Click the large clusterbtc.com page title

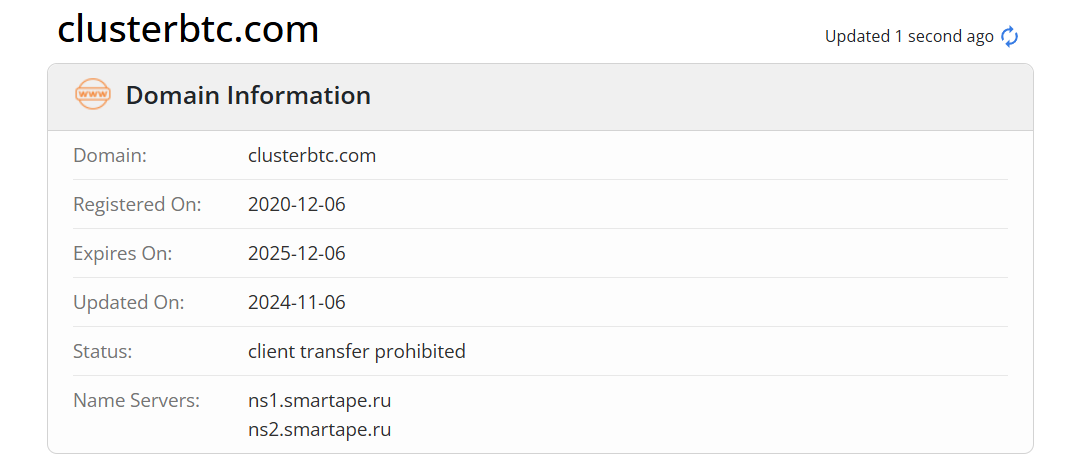(188, 29)
